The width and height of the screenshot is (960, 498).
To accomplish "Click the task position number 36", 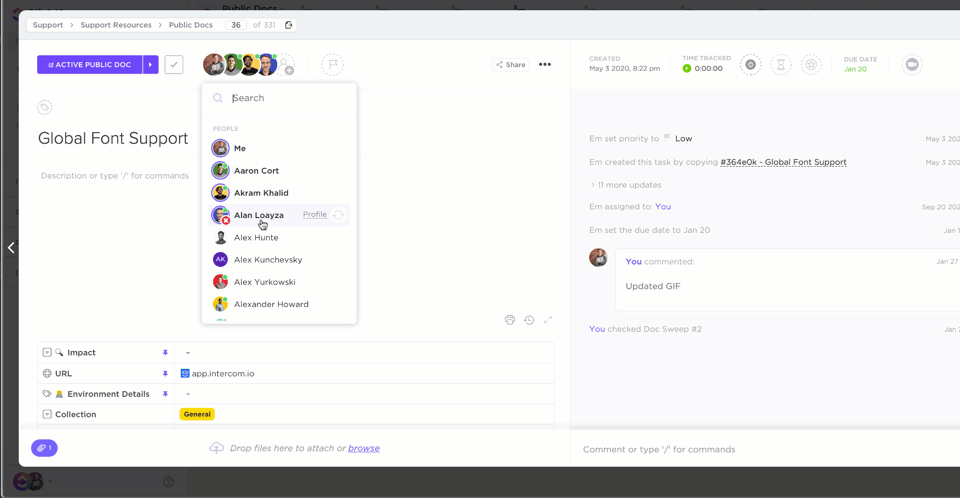I will click(236, 25).
